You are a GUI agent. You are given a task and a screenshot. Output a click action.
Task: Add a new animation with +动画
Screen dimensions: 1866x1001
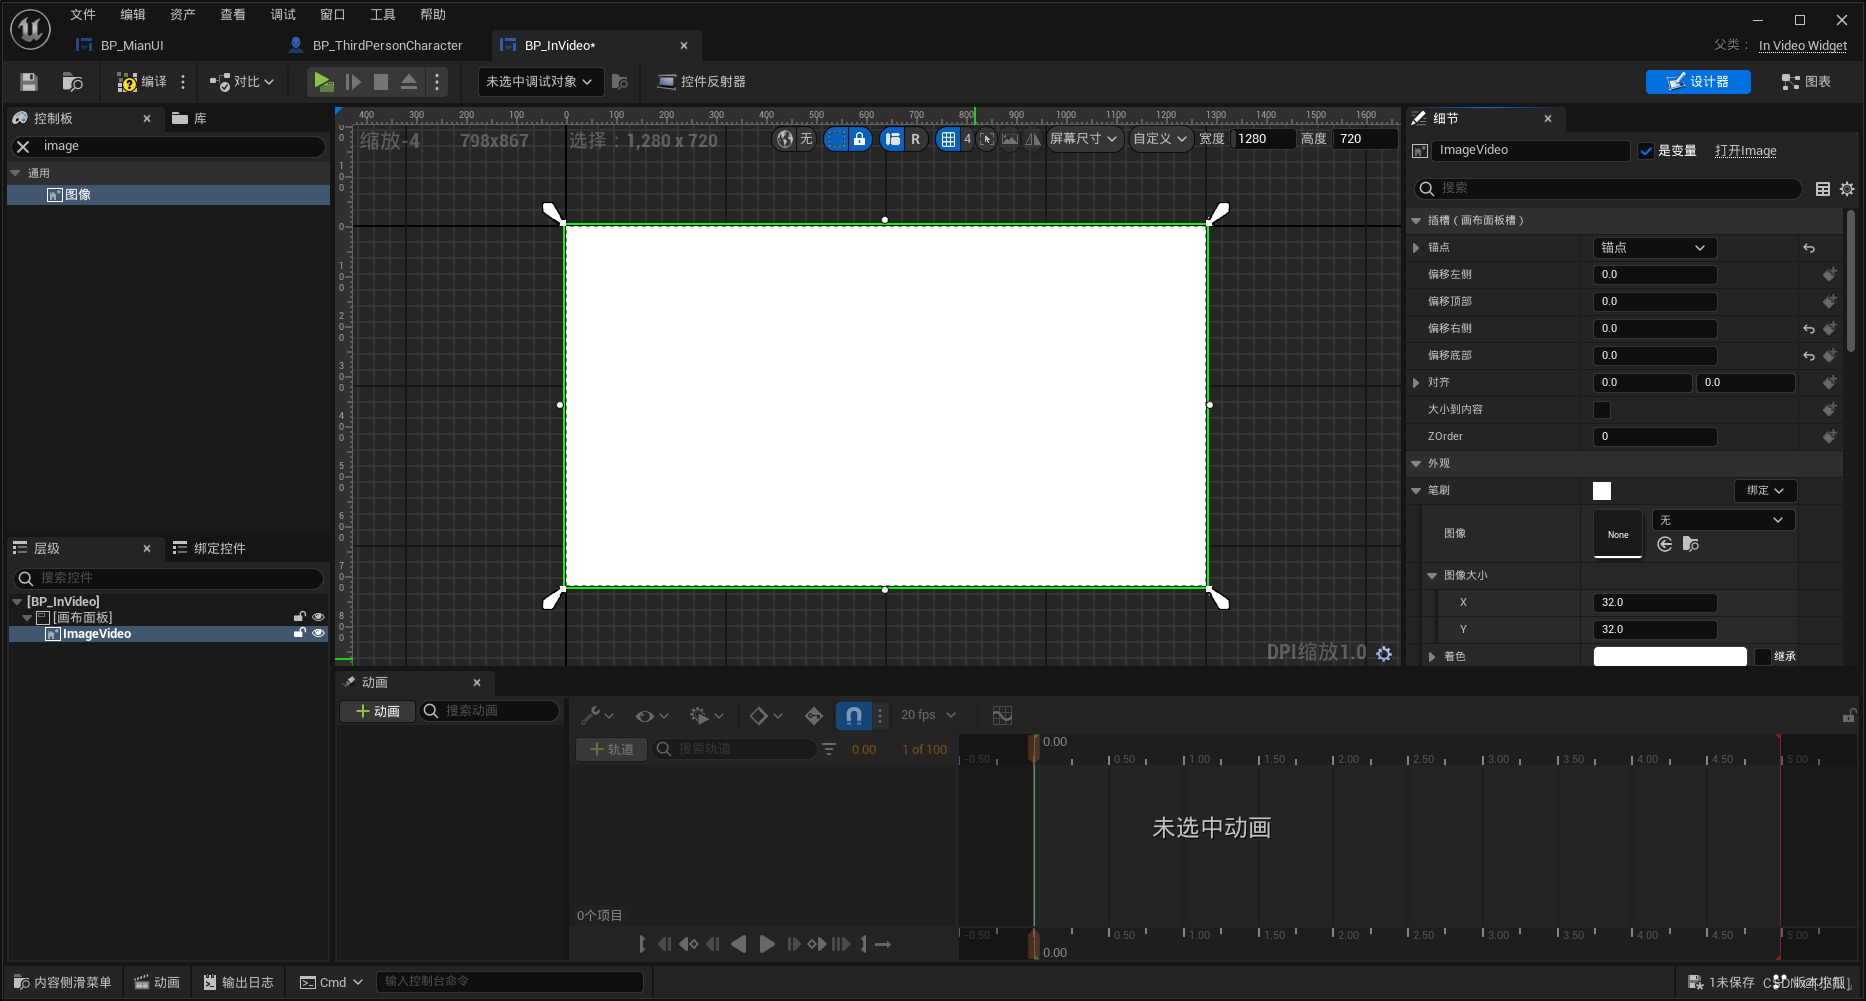click(378, 711)
